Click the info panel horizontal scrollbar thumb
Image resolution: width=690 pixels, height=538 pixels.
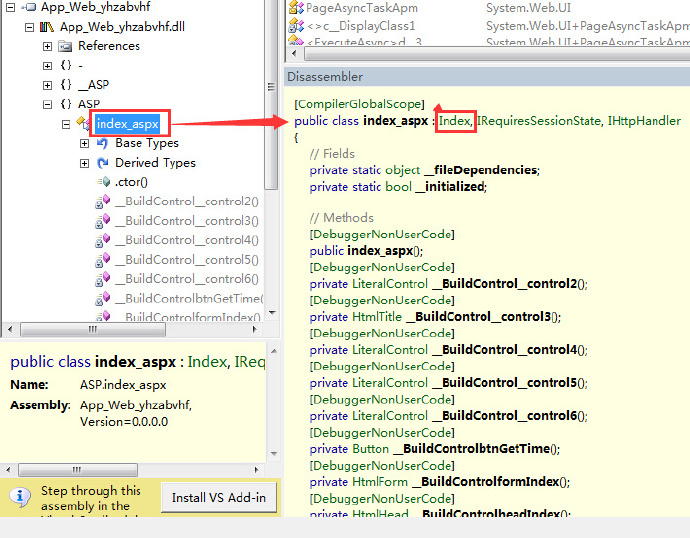point(77,470)
